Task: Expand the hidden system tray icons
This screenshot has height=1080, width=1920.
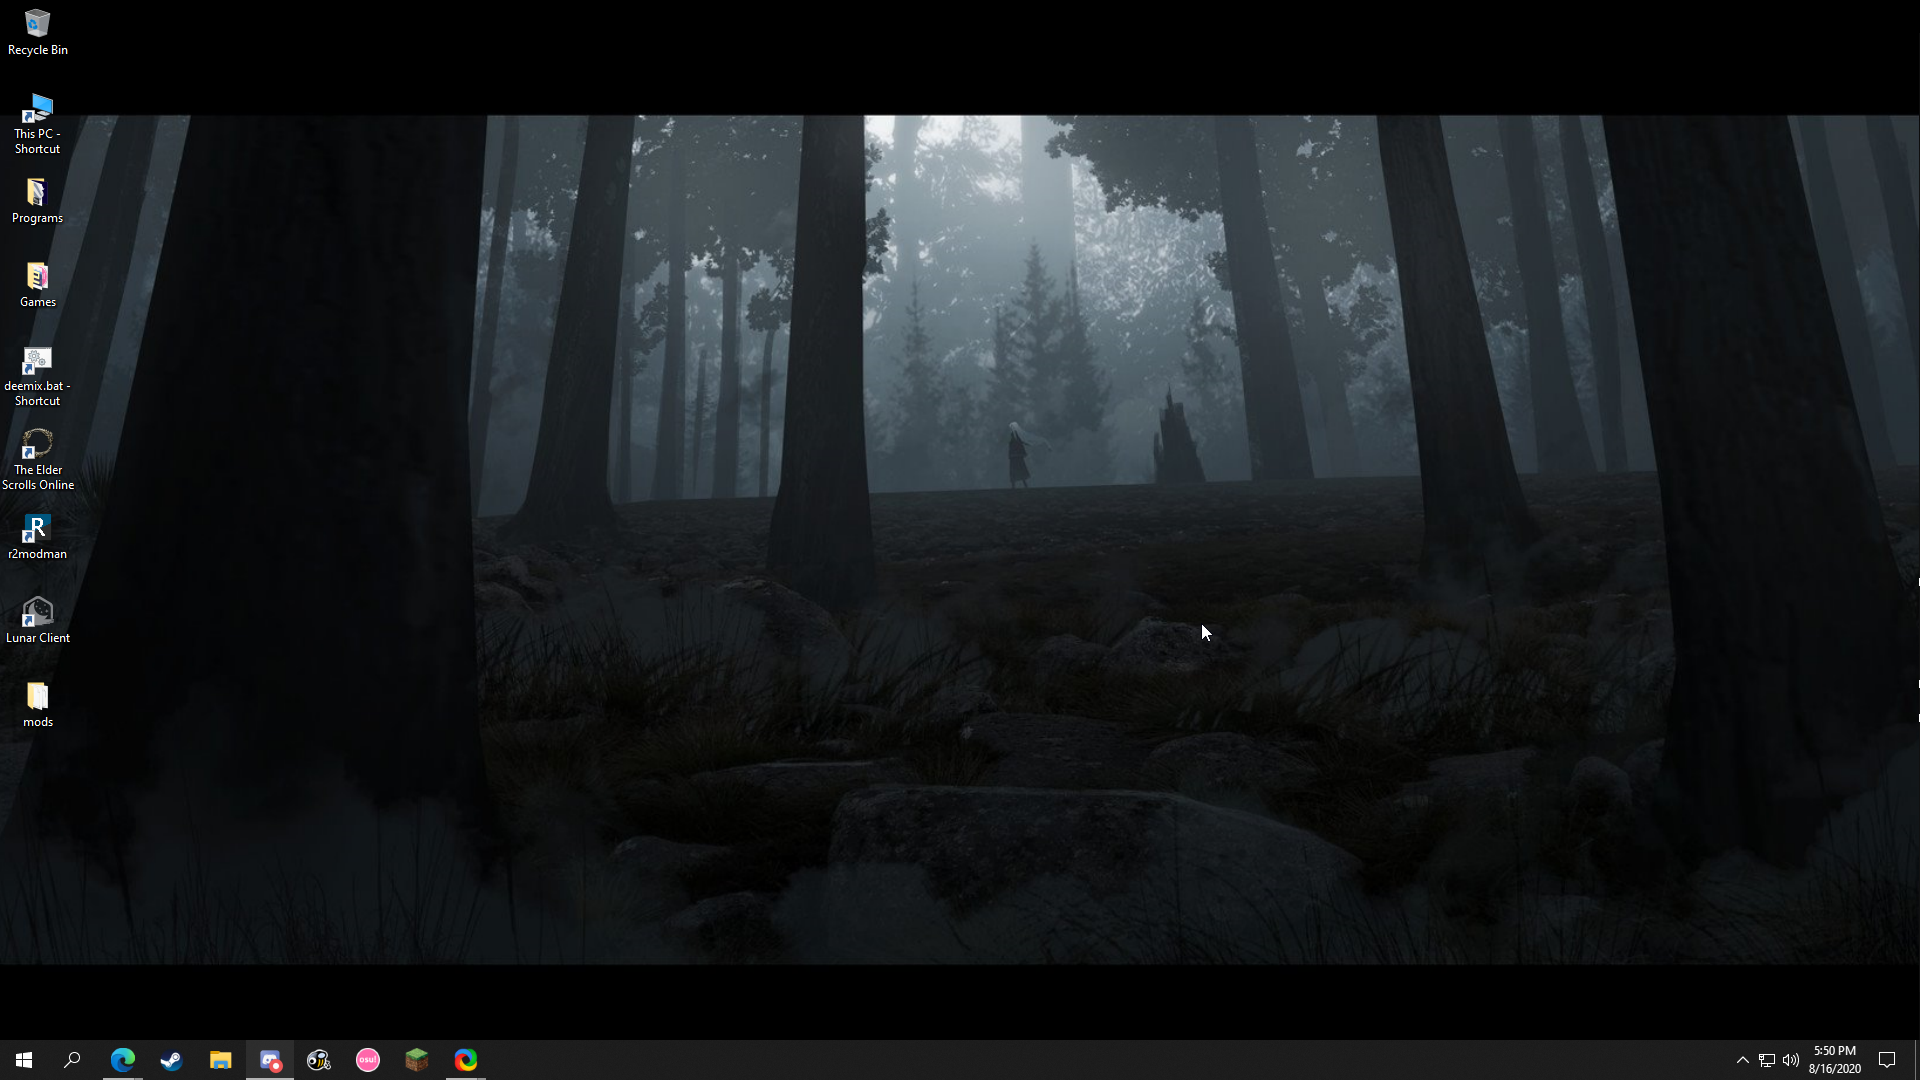Action: [1742, 1060]
